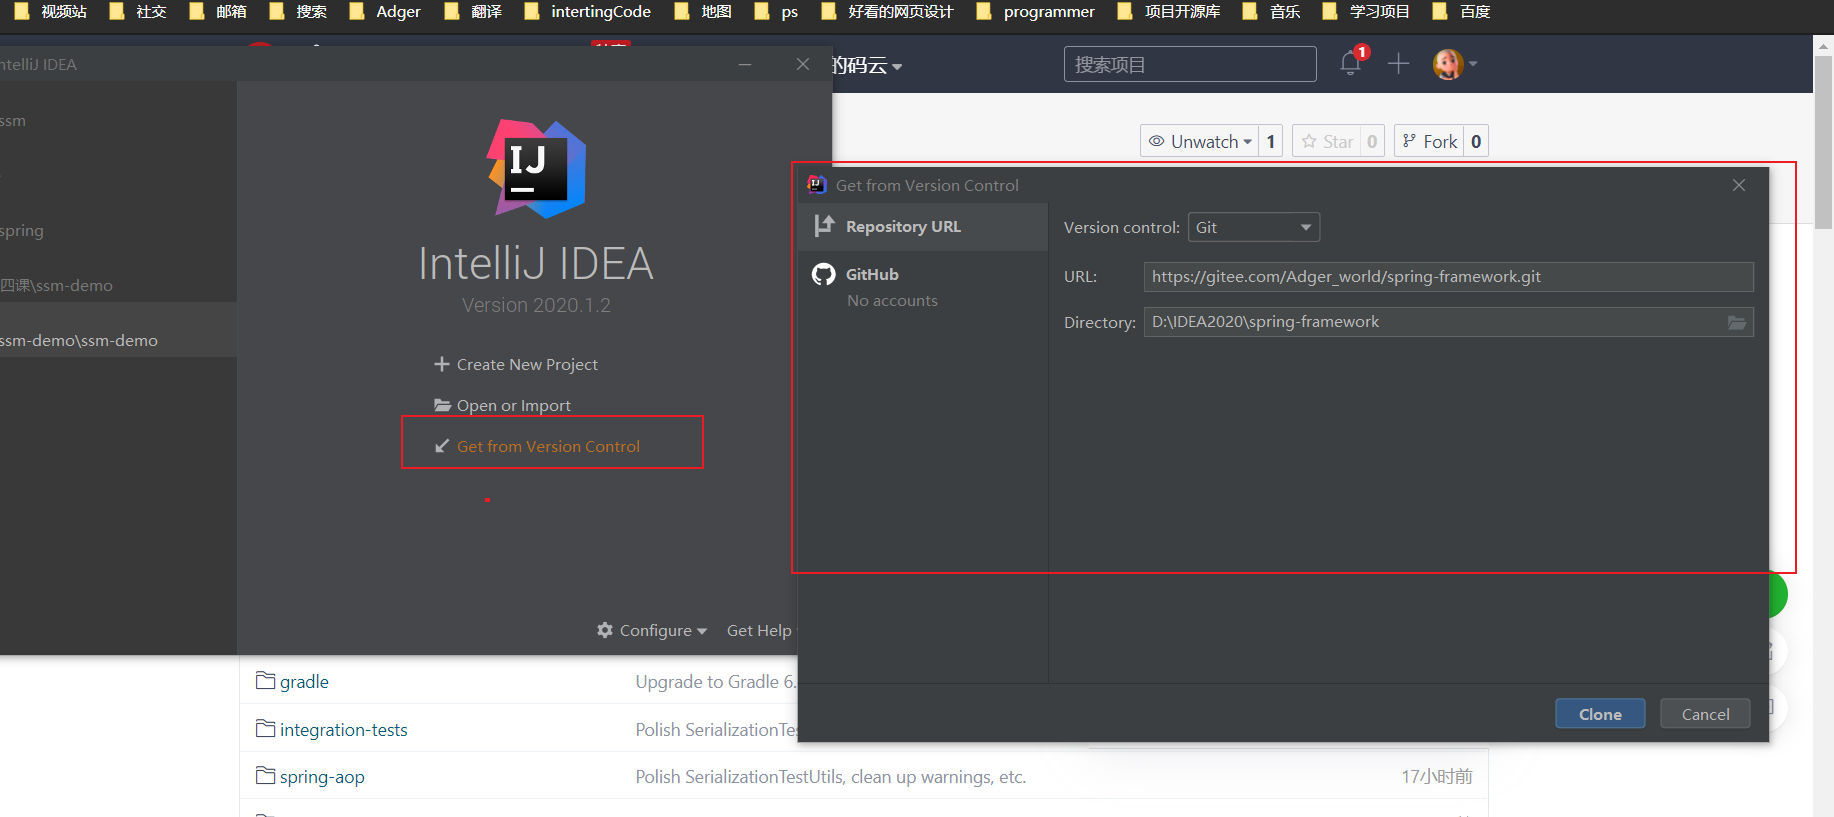Open the 搜索 bookmark folder

298,12
